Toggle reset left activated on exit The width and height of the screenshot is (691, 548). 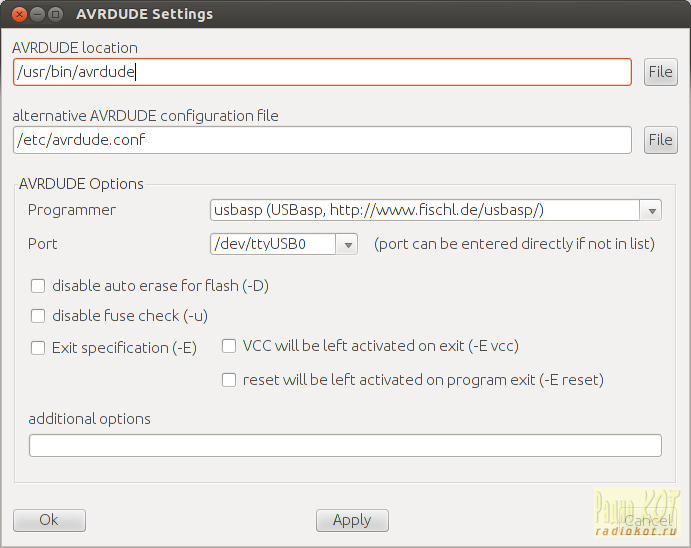pyautogui.click(x=229, y=380)
